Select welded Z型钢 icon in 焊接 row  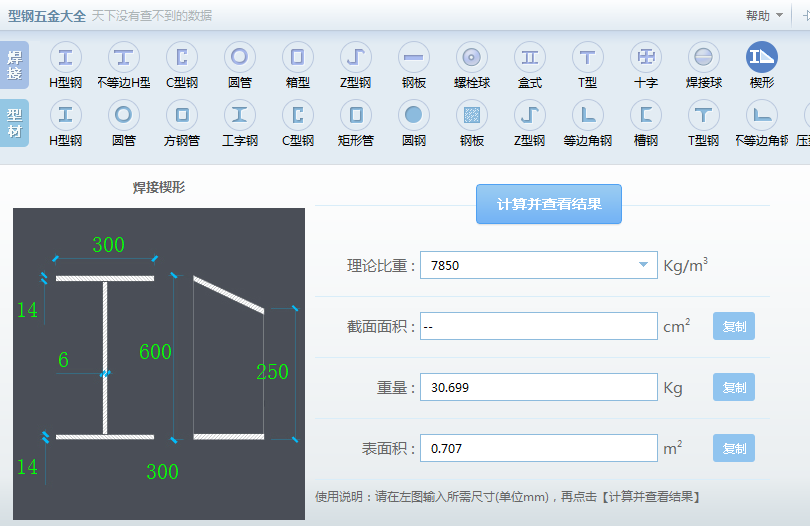click(355, 57)
